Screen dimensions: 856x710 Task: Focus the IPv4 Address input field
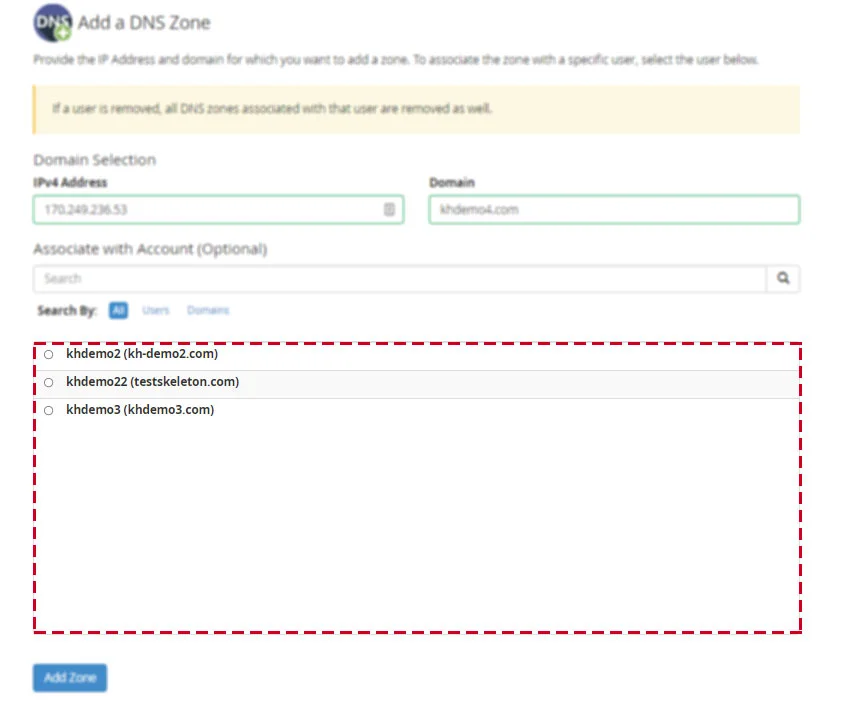pyautogui.click(x=218, y=210)
